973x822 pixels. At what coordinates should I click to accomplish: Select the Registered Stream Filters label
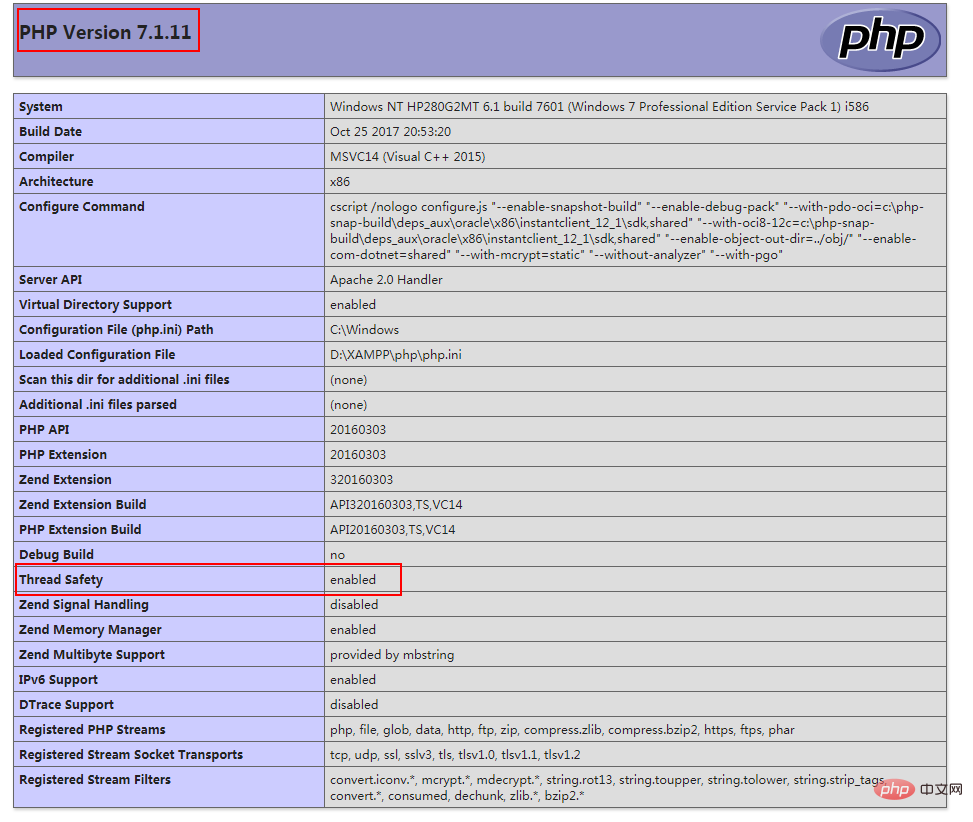click(95, 780)
